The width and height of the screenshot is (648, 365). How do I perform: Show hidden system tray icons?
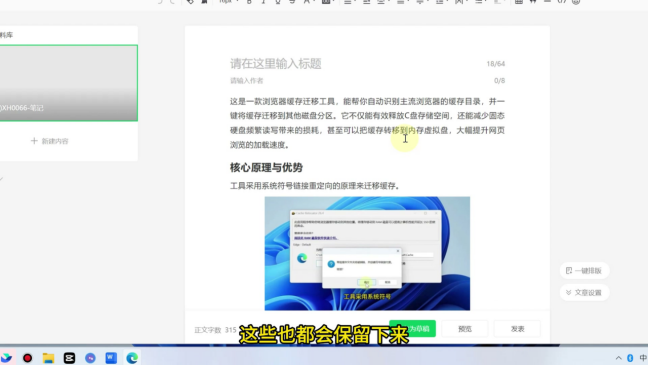618,358
